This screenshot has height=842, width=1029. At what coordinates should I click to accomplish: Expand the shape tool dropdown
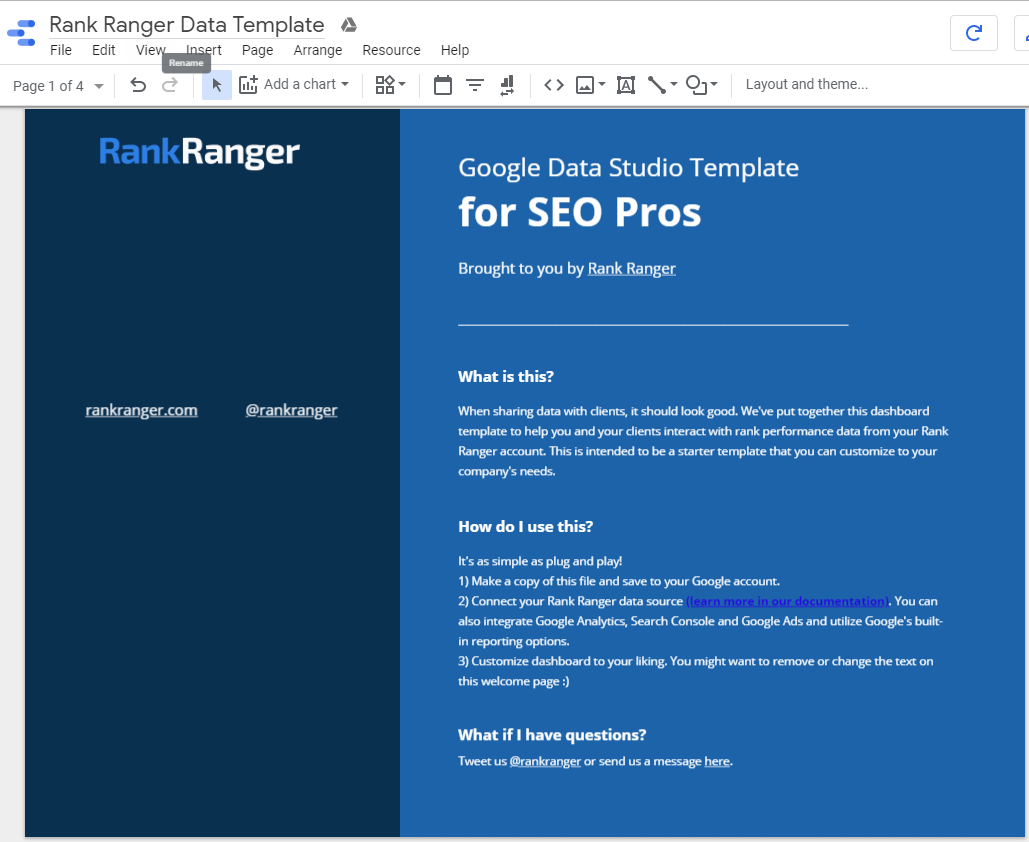coord(702,85)
